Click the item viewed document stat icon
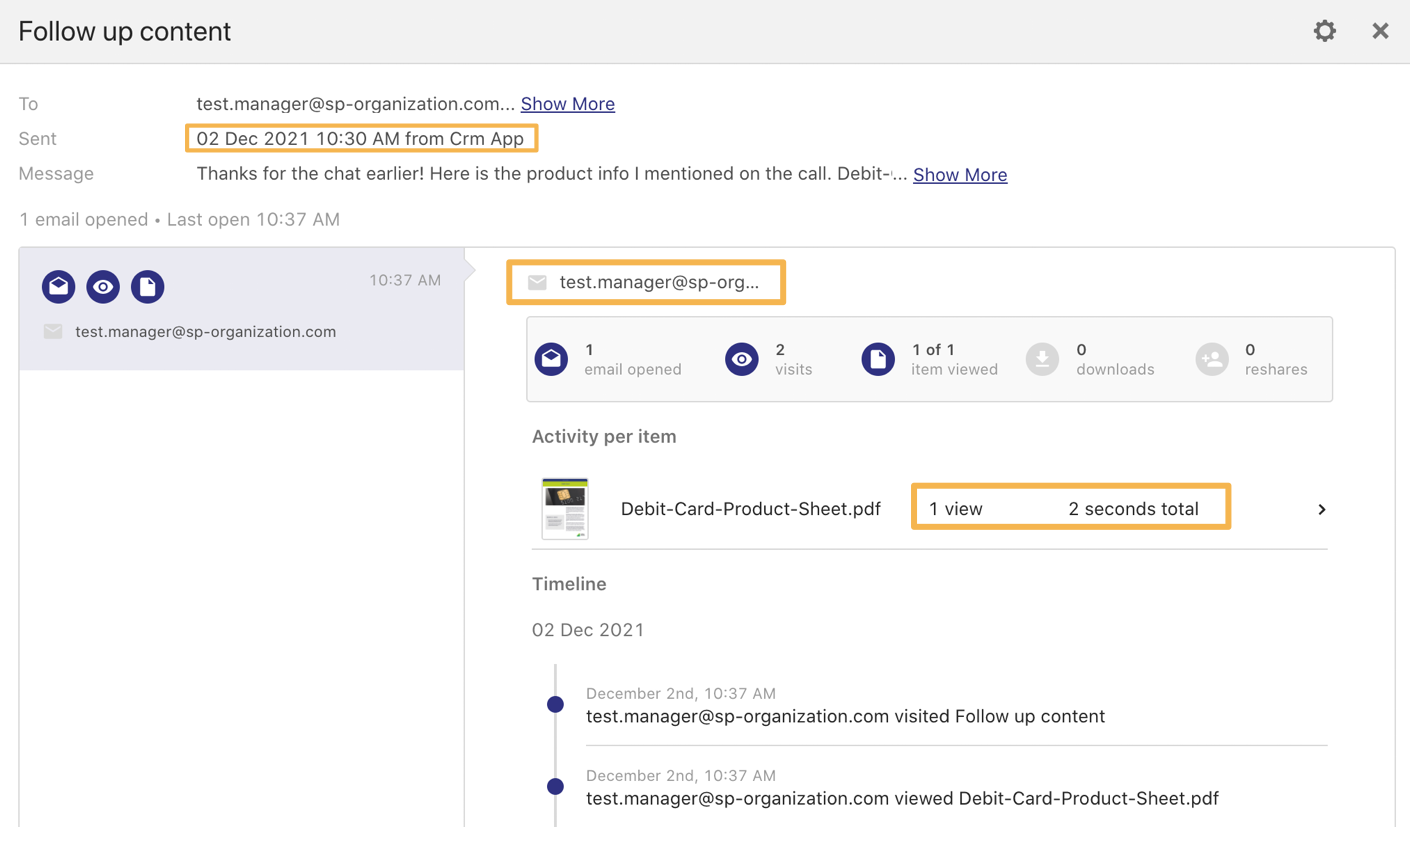 tap(878, 359)
